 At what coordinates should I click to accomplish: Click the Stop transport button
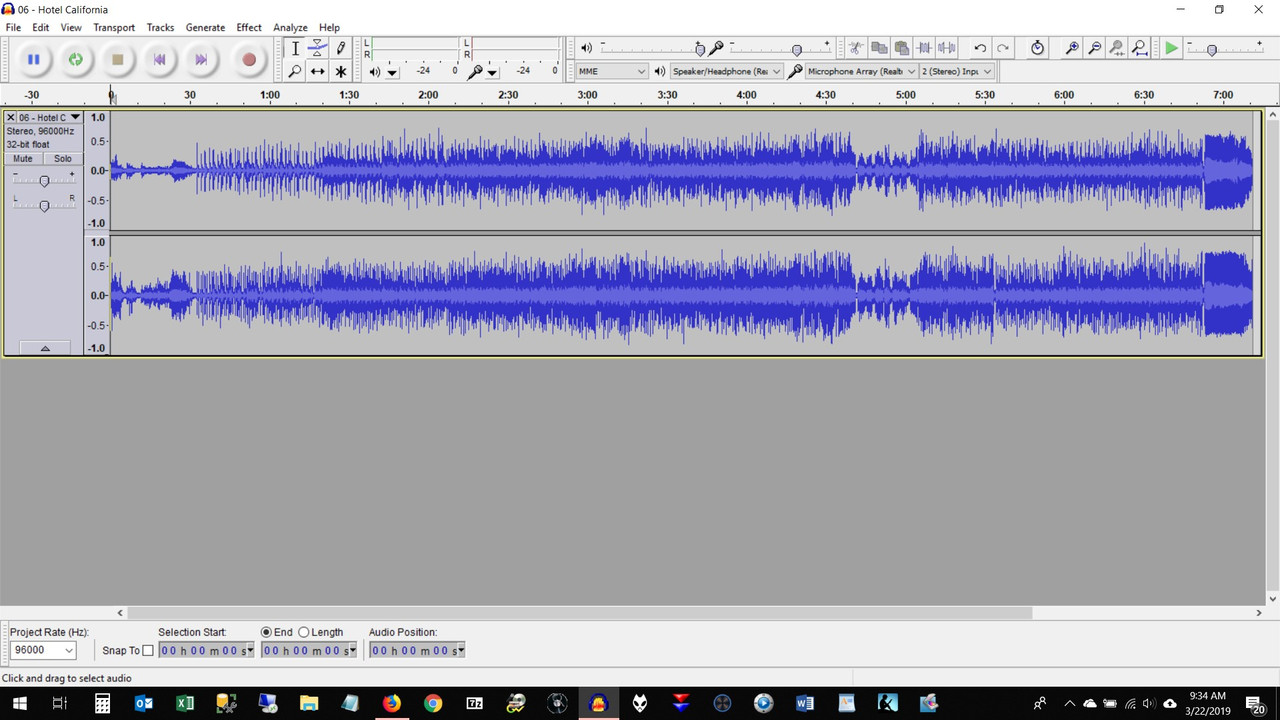(117, 60)
